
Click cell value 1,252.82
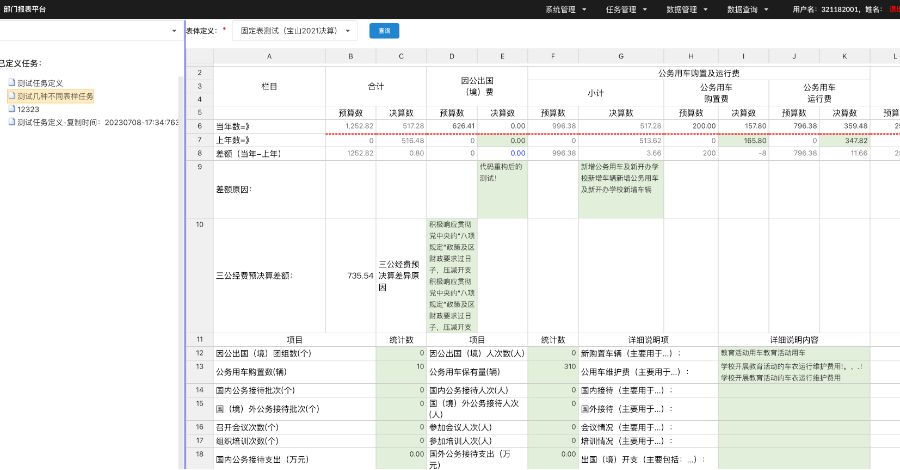click(x=351, y=126)
